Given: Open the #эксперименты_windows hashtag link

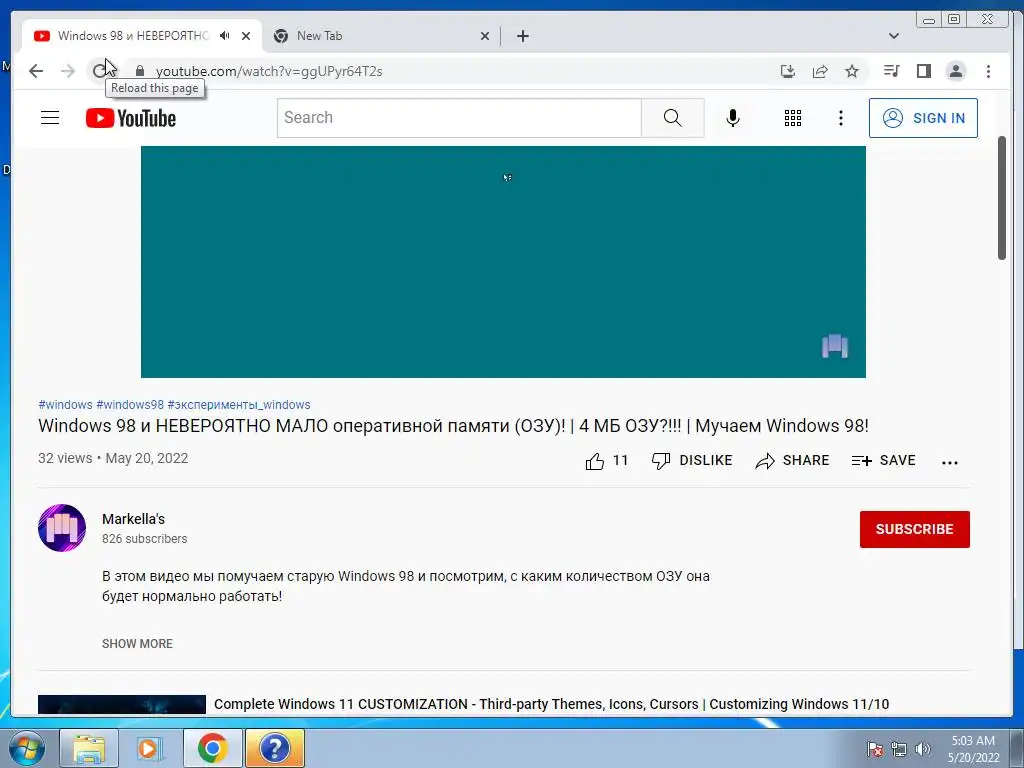Looking at the screenshot, I should (x=239, y=405).
